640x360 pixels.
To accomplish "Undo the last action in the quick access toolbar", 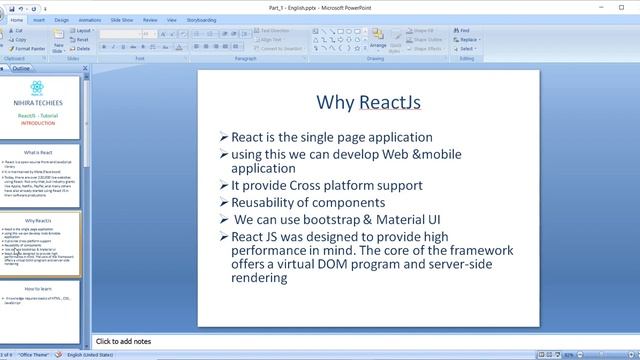I will (21, 9).
